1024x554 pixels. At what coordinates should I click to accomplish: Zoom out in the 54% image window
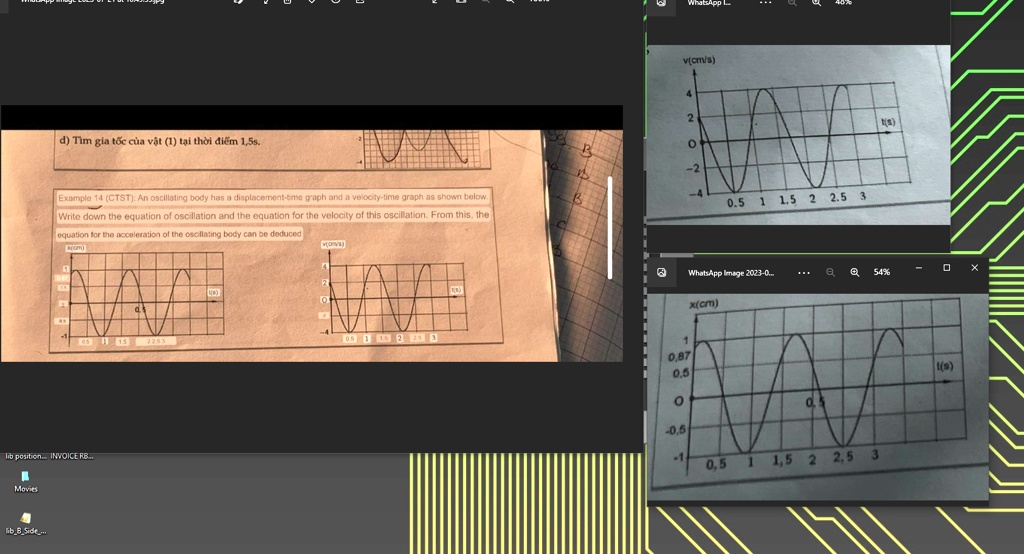[830, 272]
